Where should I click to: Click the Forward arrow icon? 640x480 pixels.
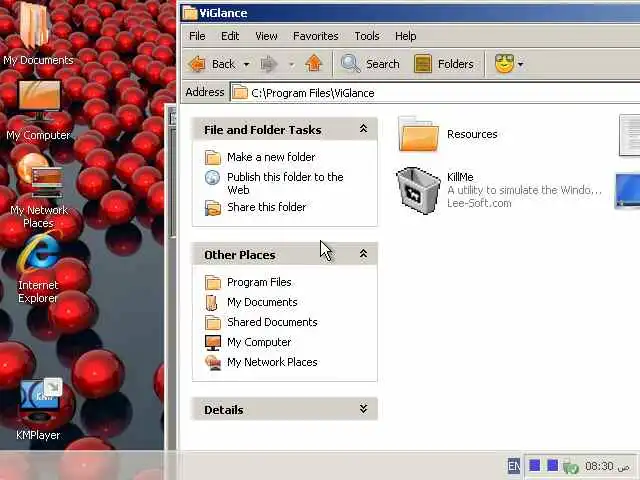pos(269,64)
